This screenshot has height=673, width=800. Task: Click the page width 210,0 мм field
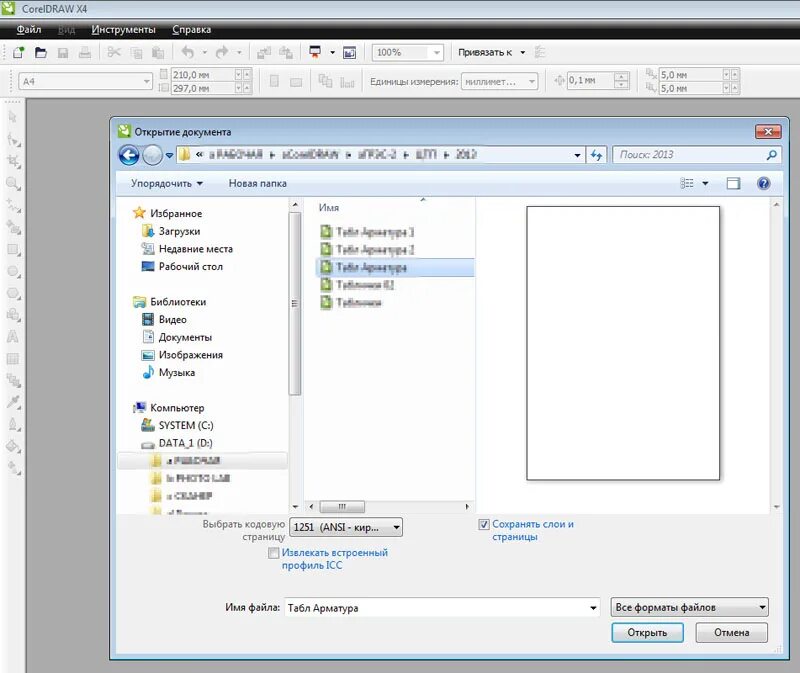coord(204,74)
